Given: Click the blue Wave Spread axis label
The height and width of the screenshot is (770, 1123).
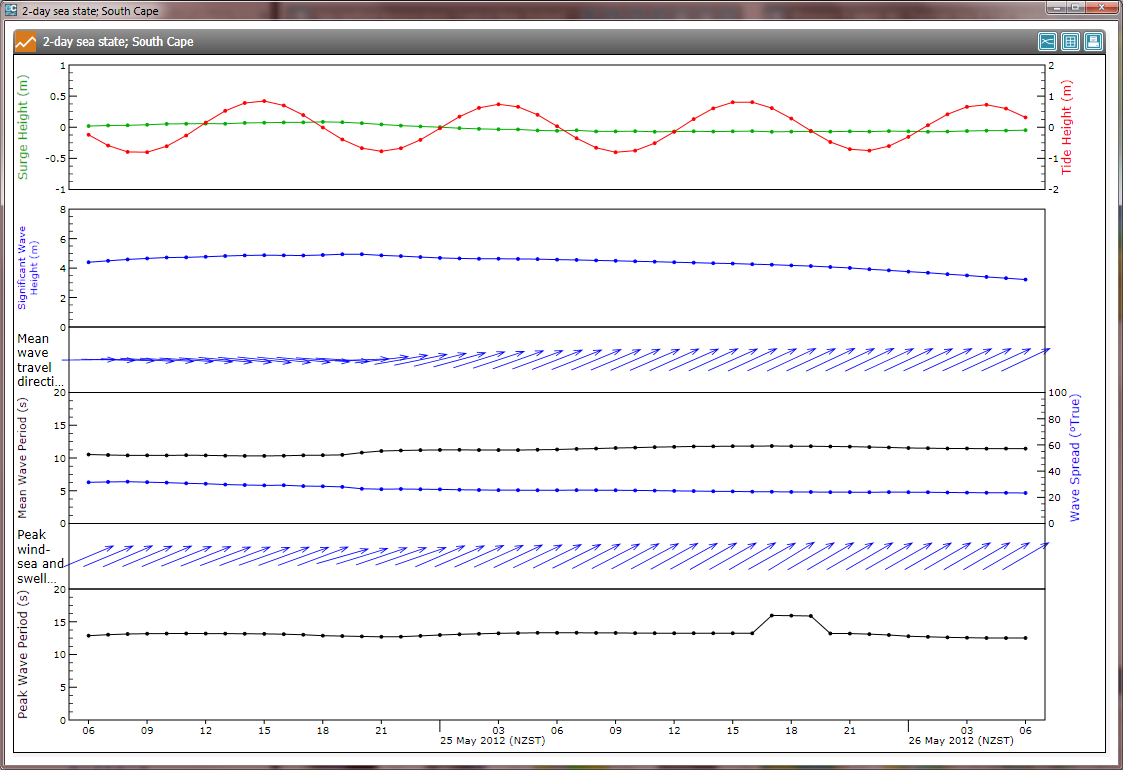Looking at the screenshot, I should 1076,457.
